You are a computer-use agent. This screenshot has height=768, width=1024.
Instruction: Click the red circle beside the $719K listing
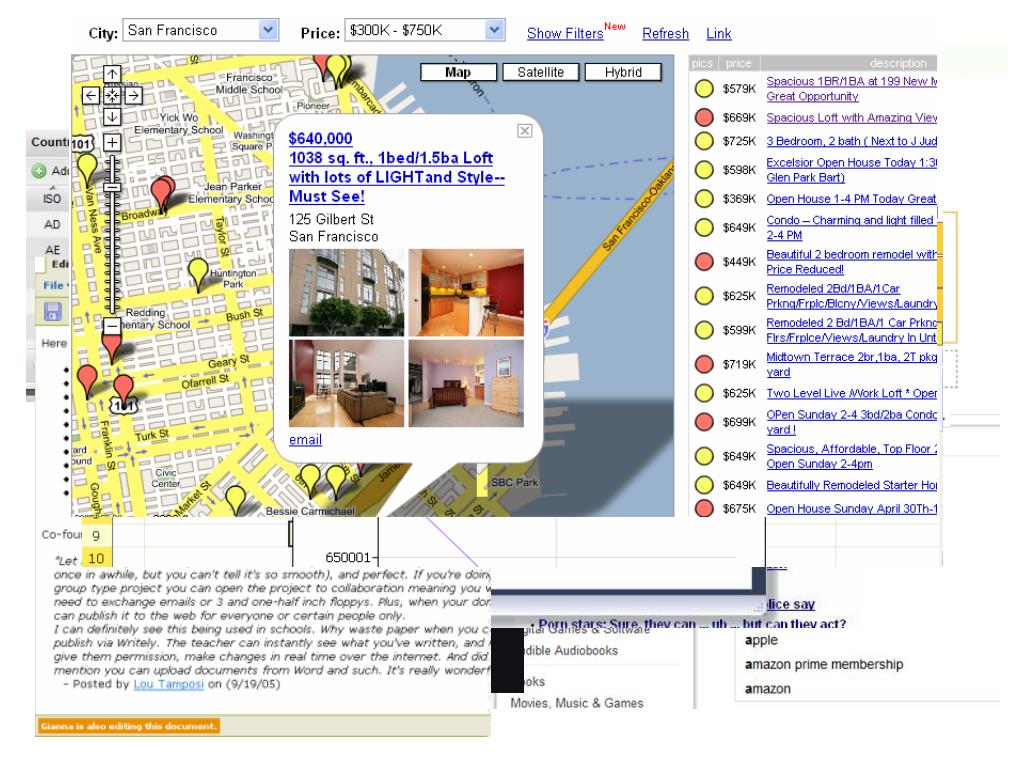point(704,364)
